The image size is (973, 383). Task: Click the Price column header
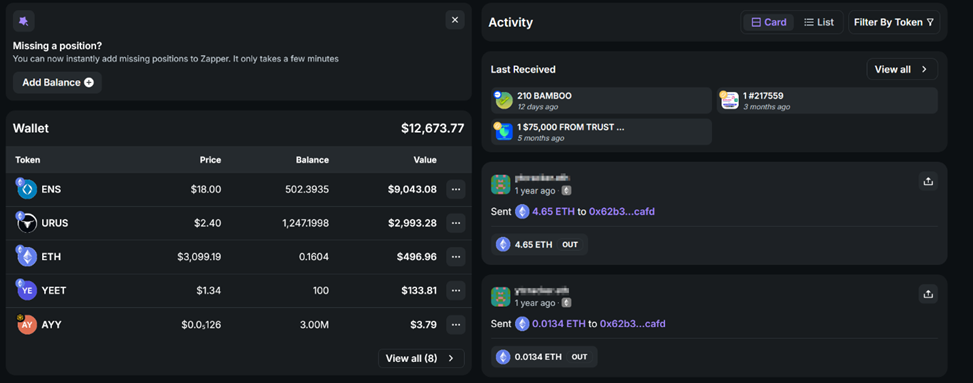pyautogui.click(x=210, y=160)
